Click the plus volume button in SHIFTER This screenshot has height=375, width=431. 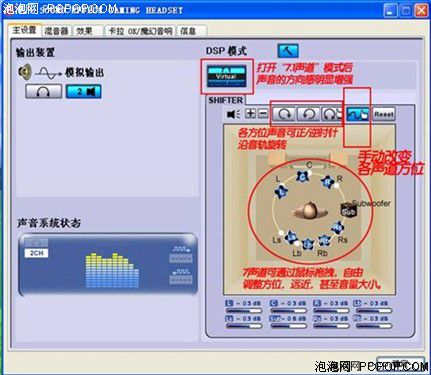250,114
